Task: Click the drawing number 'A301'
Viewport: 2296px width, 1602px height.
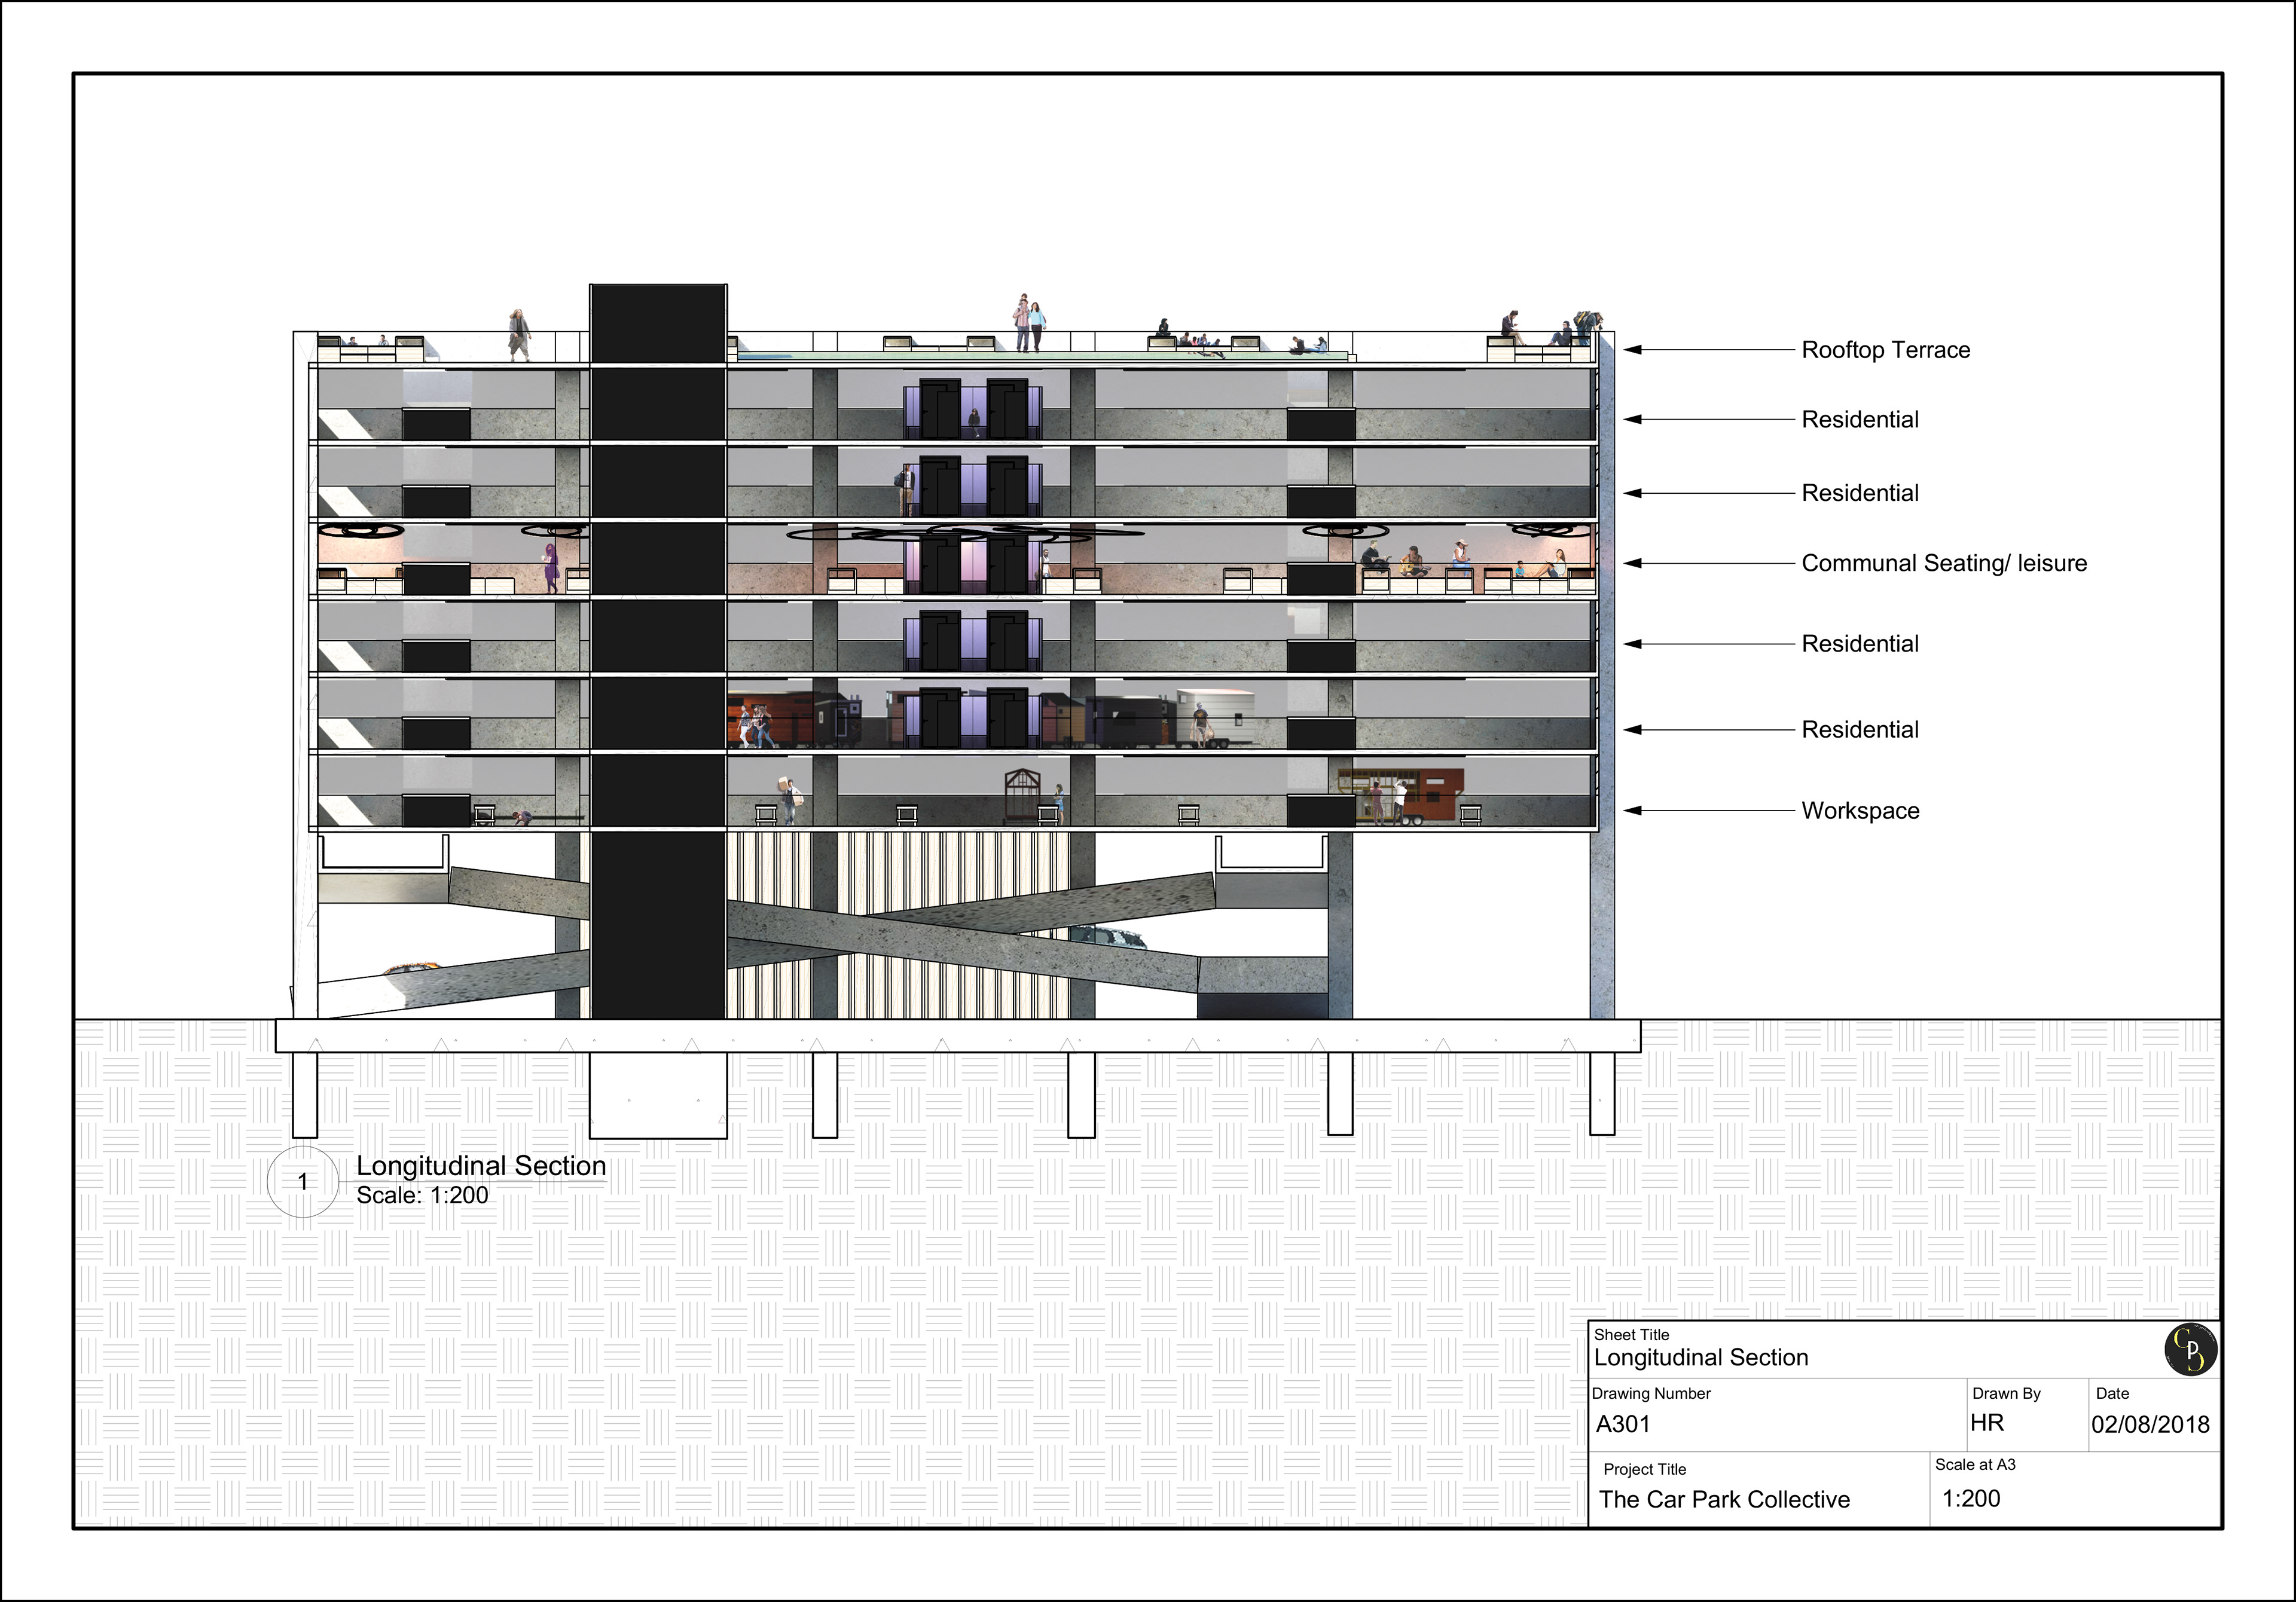Action: pyautogui.click(x=1623, y=1424)
